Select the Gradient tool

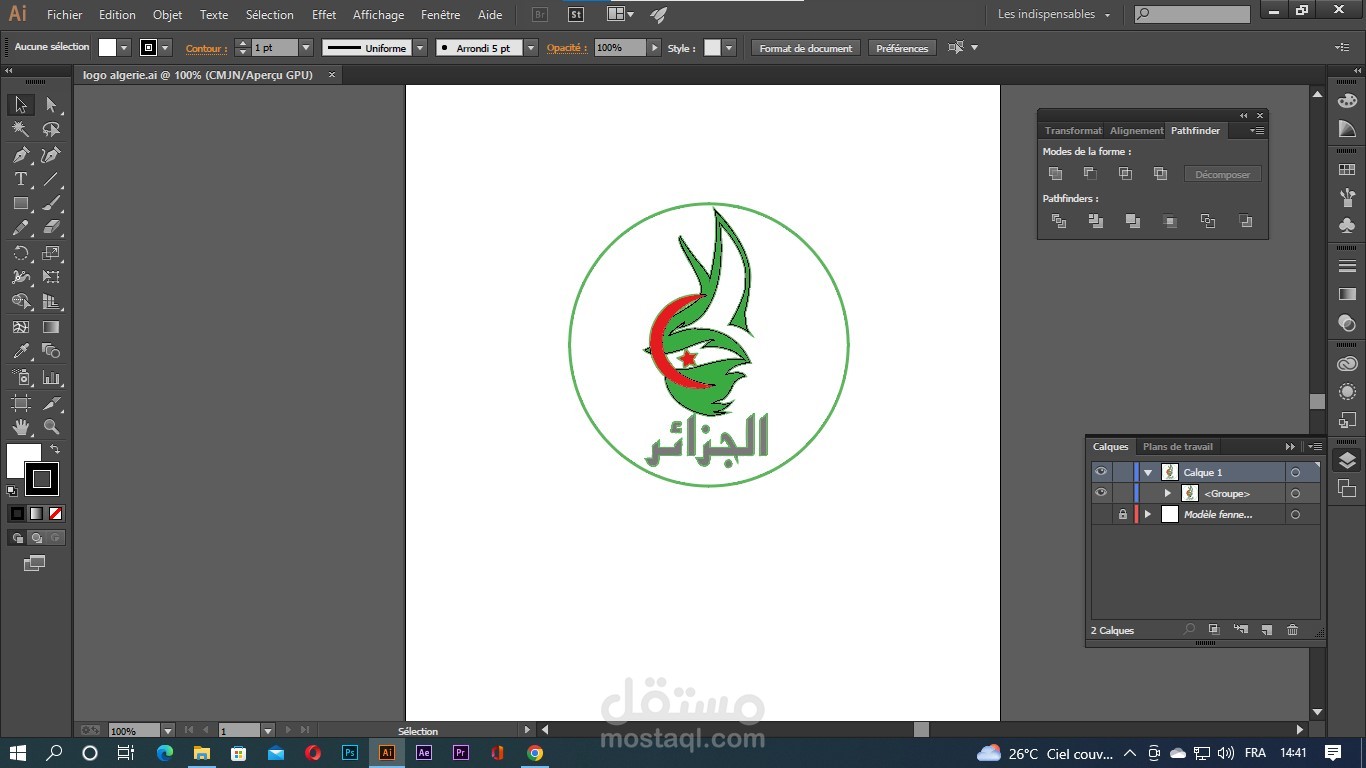(51, 327)
